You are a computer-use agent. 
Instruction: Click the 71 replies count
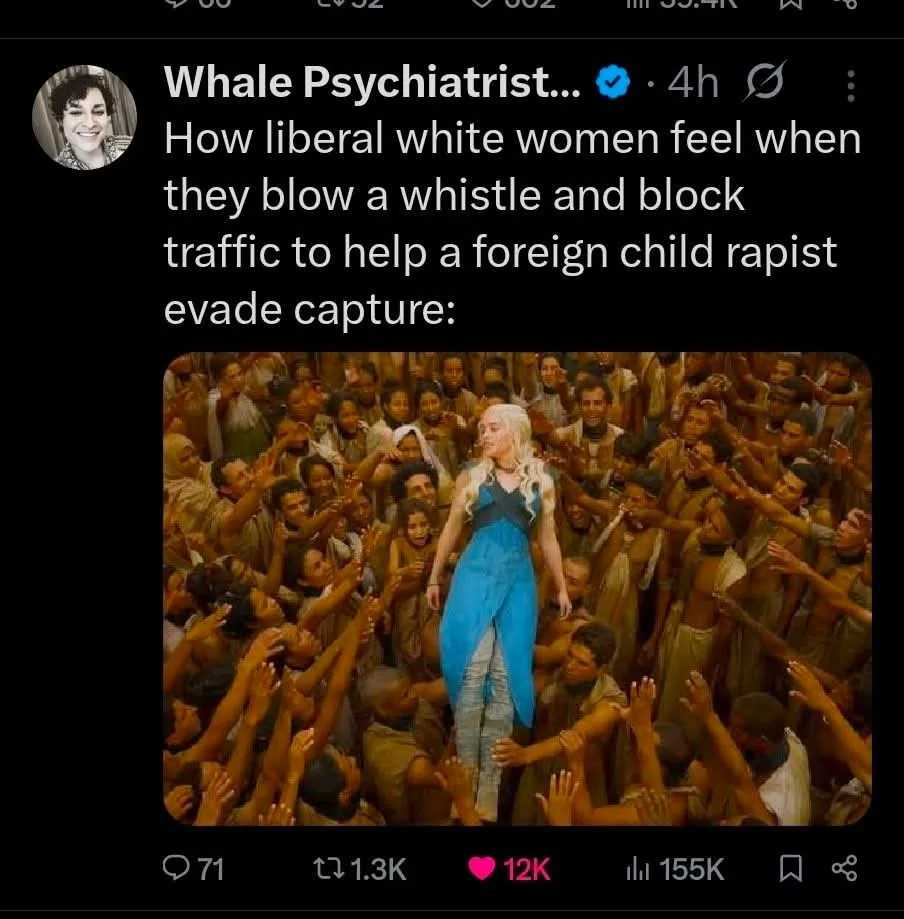point(208,869)
